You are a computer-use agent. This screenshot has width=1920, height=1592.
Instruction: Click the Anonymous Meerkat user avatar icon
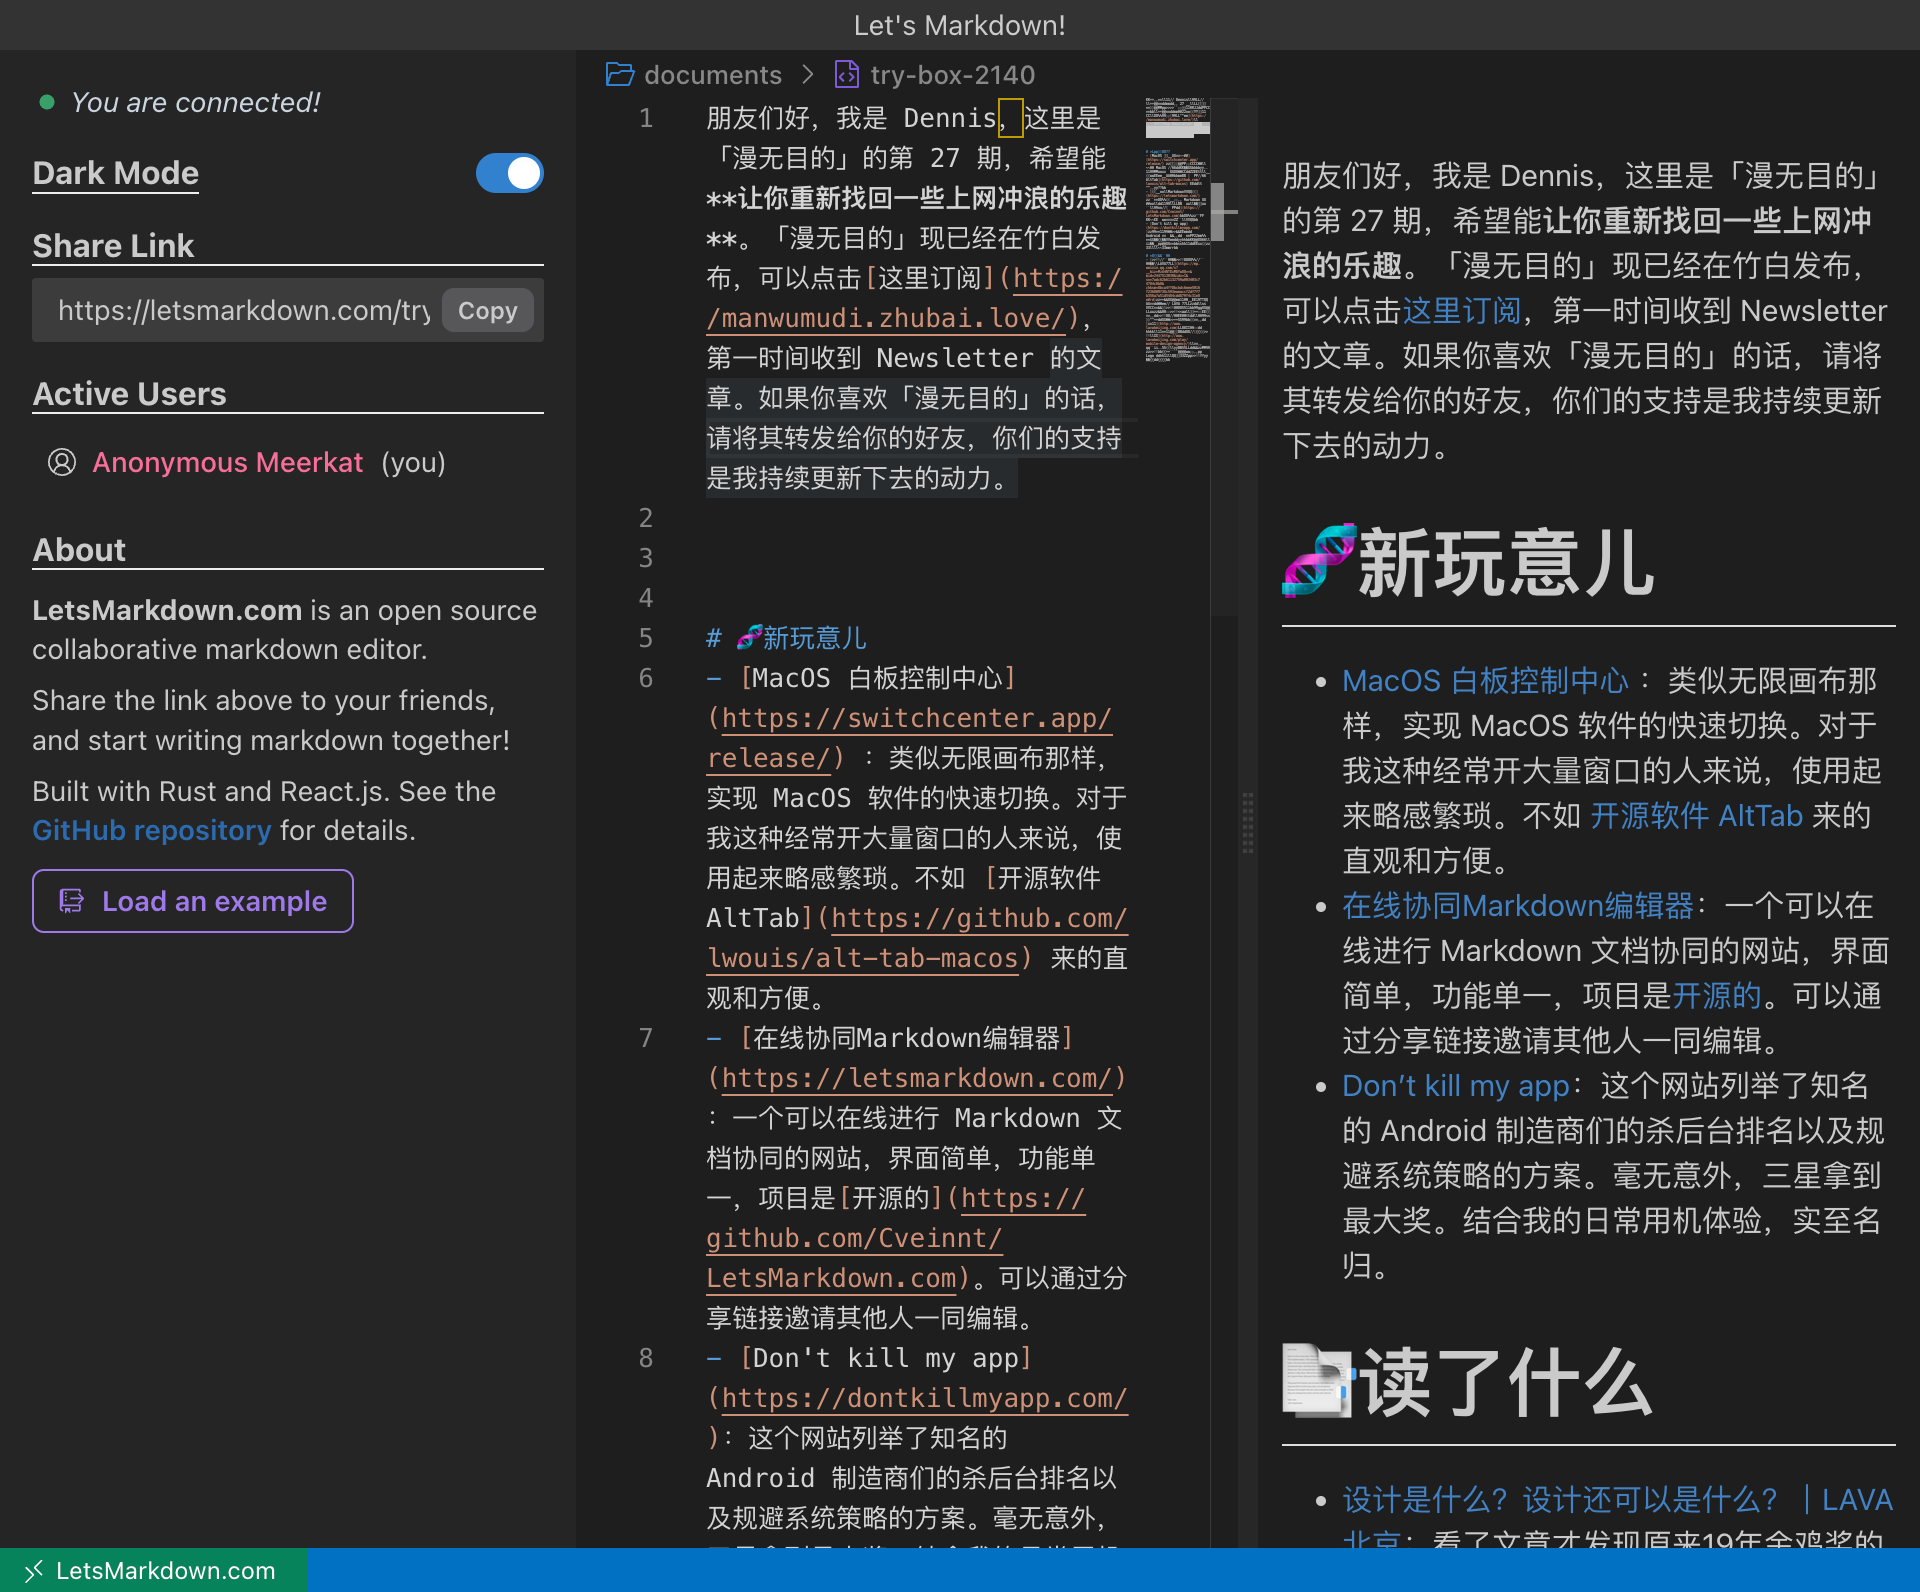point(62,462)
